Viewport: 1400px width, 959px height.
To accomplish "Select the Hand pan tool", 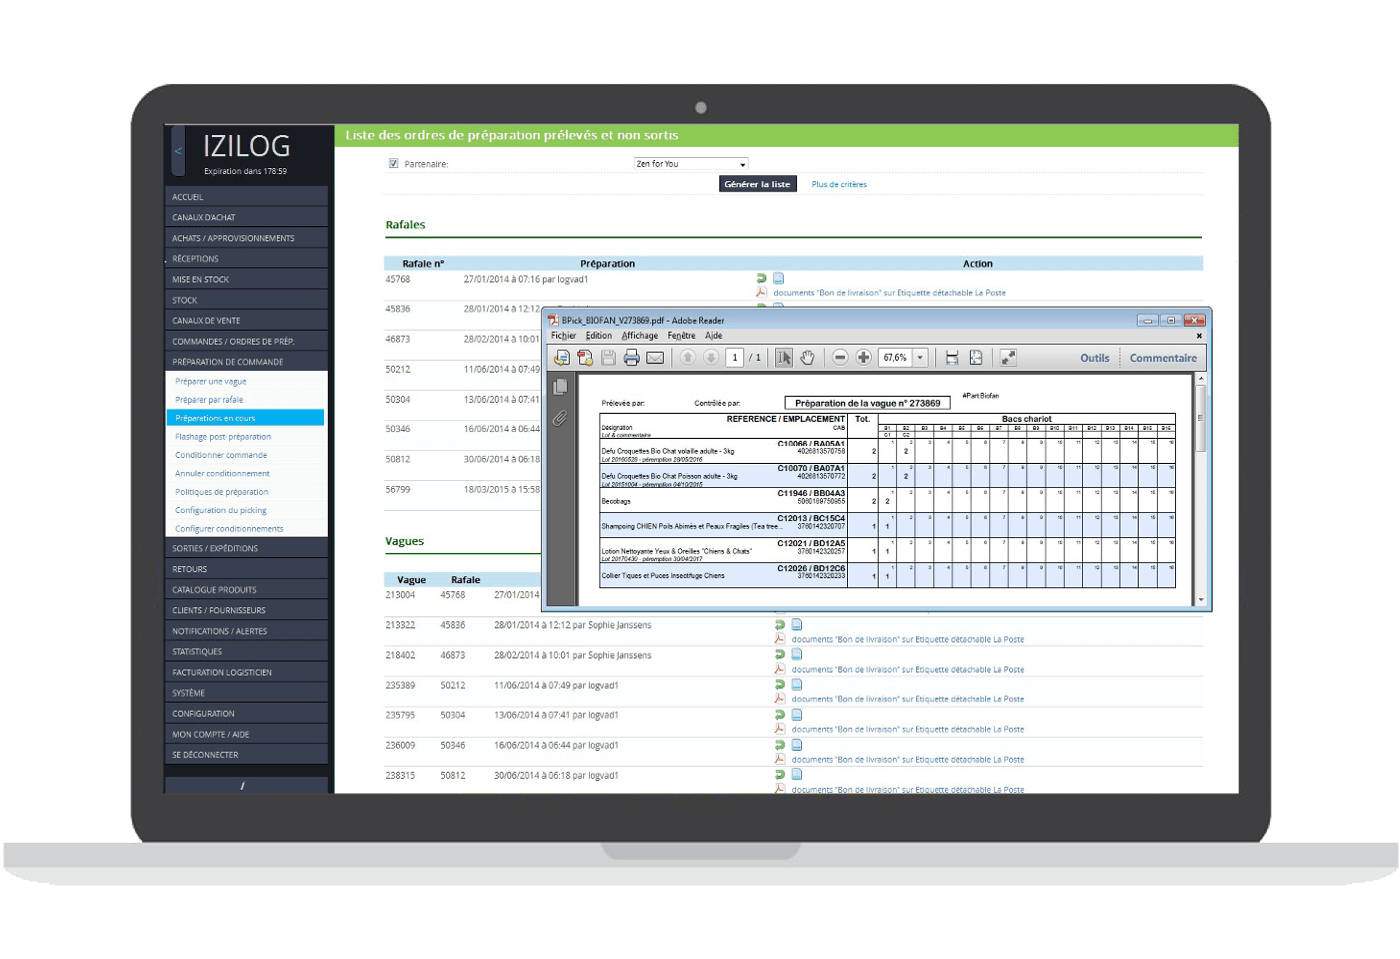I will [x=807, y=358].
